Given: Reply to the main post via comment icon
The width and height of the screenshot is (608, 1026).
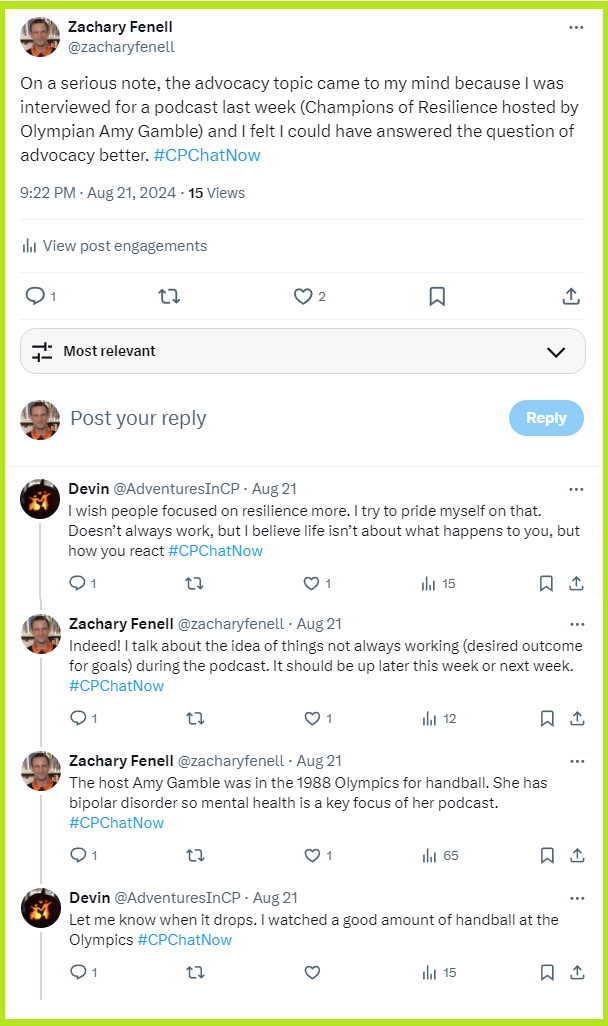Looking at the screenshot, I should pos(35,296).
